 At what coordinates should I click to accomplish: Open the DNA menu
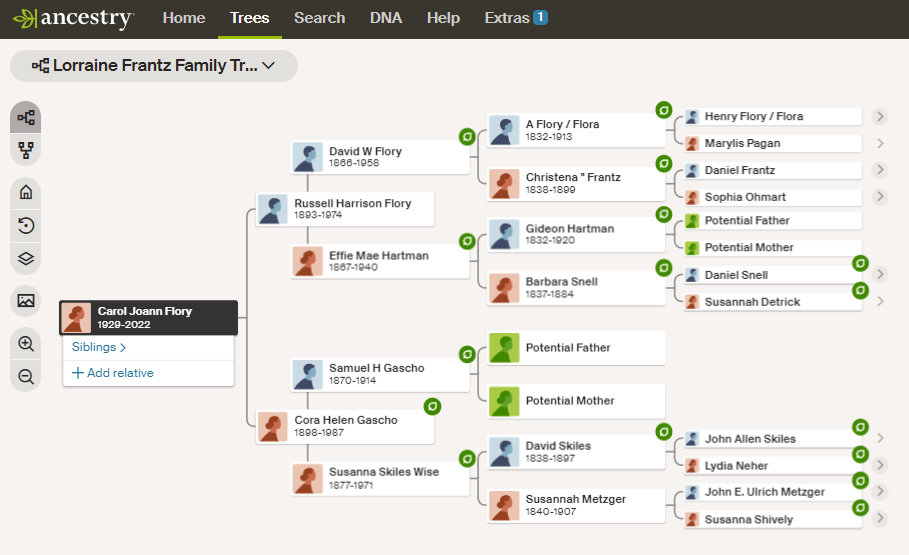(386, 18)
